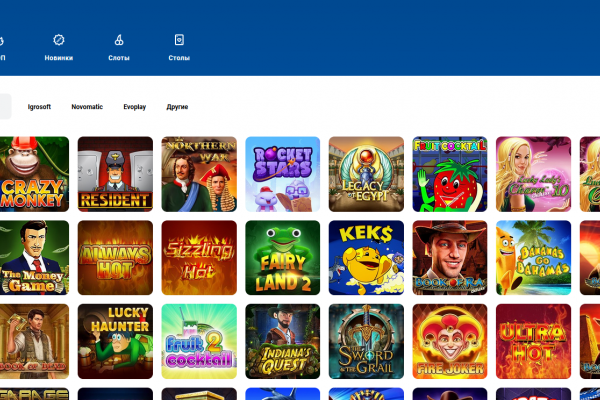This screenshot has height=400, width=600.
Task: Open the Sizzling Hot slot
Action: (x=199, y=258)
